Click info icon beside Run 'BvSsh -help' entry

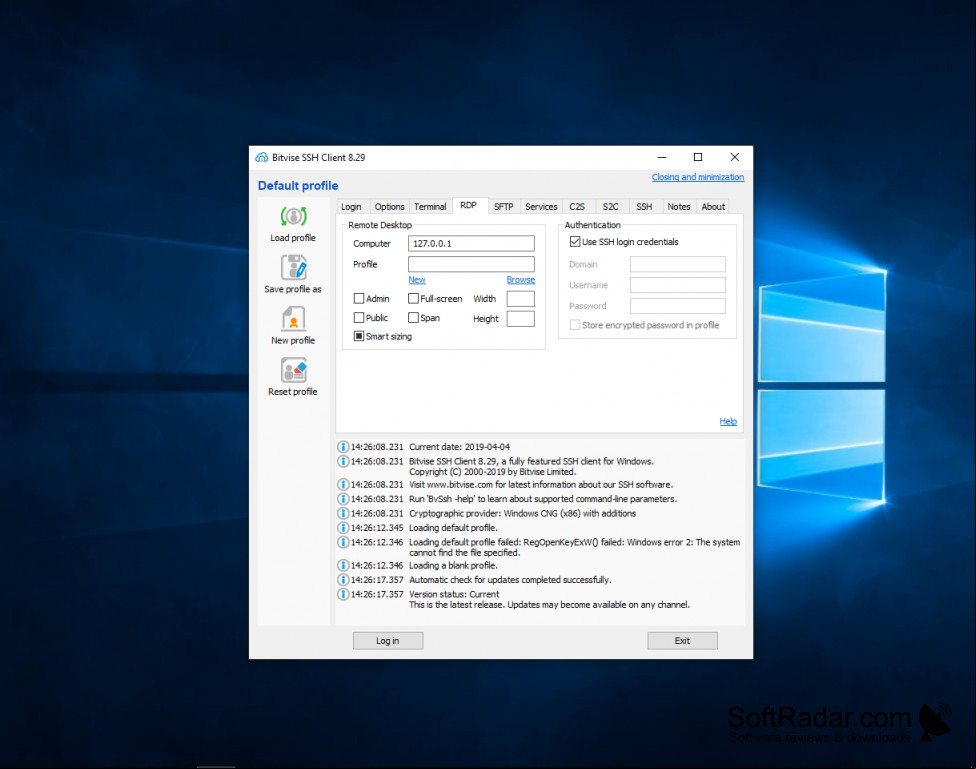[343, 499]
